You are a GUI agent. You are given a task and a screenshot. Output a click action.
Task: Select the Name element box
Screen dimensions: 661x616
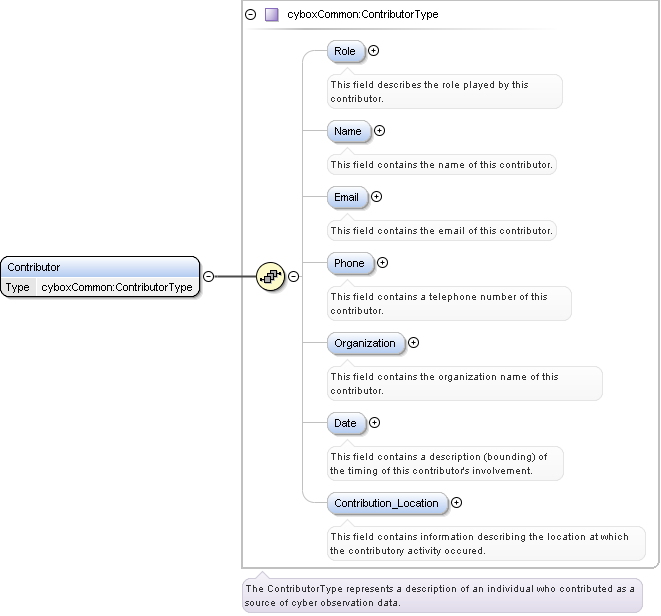pyautogui.click(x=348, y=131)
